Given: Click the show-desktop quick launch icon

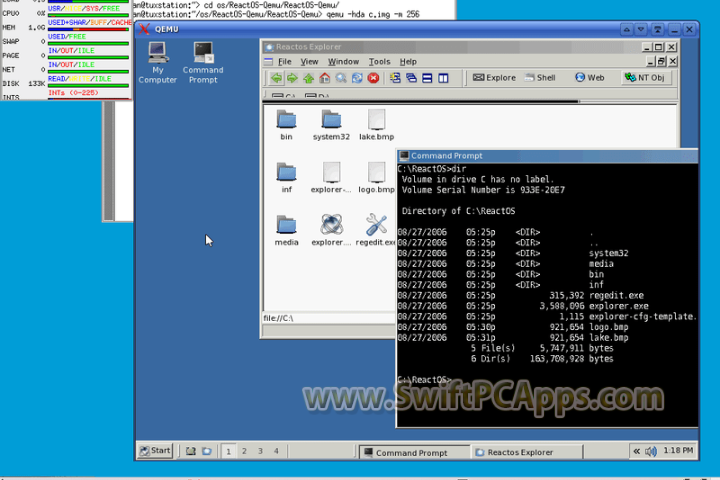Looking at the screenshot, I should click(191, 451).
